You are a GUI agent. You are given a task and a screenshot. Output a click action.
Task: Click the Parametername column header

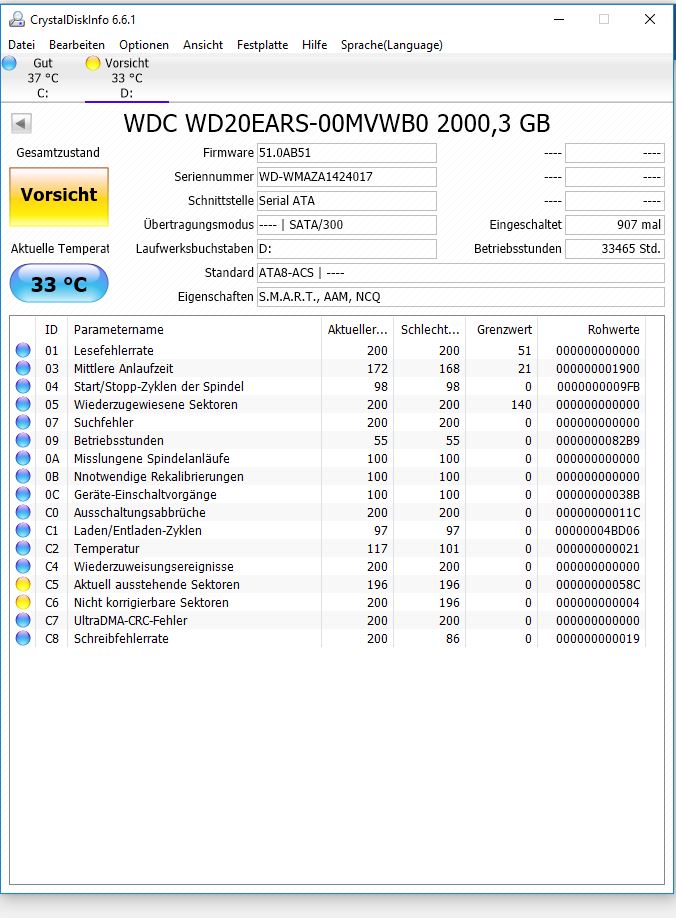point(194,330)
